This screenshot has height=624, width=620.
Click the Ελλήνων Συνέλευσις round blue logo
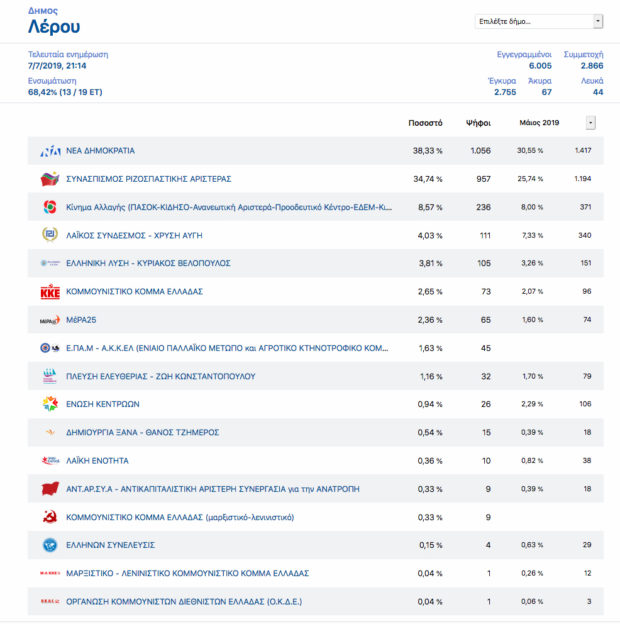click(x=50, y=545)
